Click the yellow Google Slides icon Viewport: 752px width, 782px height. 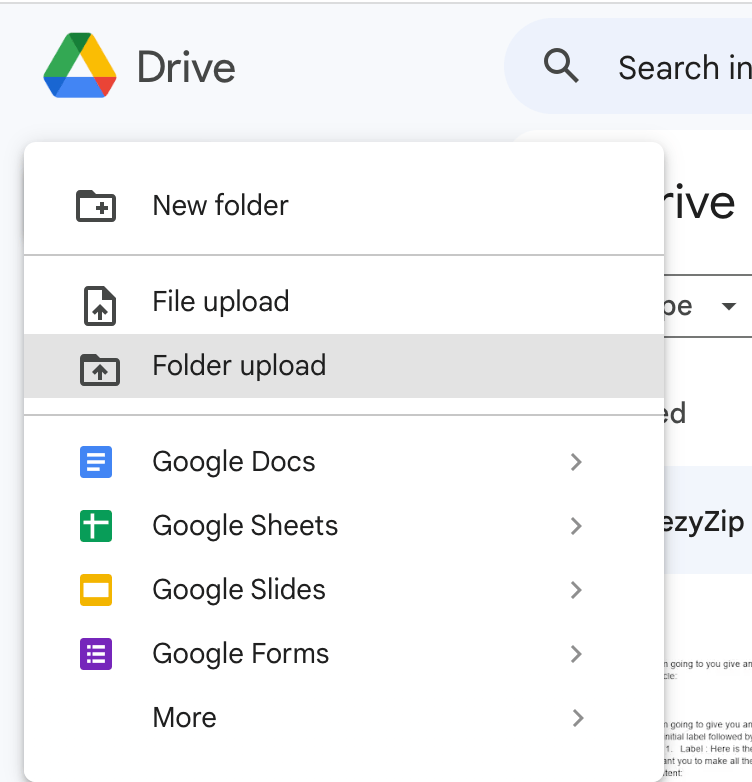[x=96, y=590]
